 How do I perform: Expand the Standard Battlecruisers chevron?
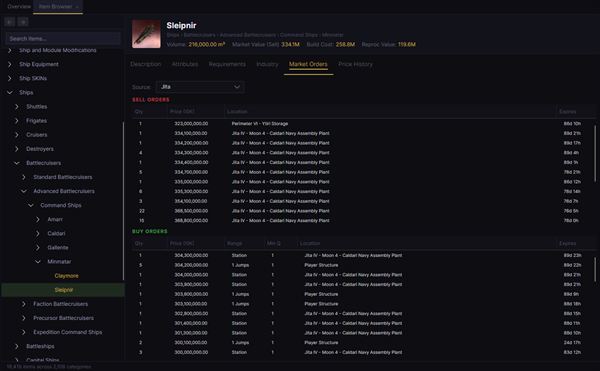(24, 177)
